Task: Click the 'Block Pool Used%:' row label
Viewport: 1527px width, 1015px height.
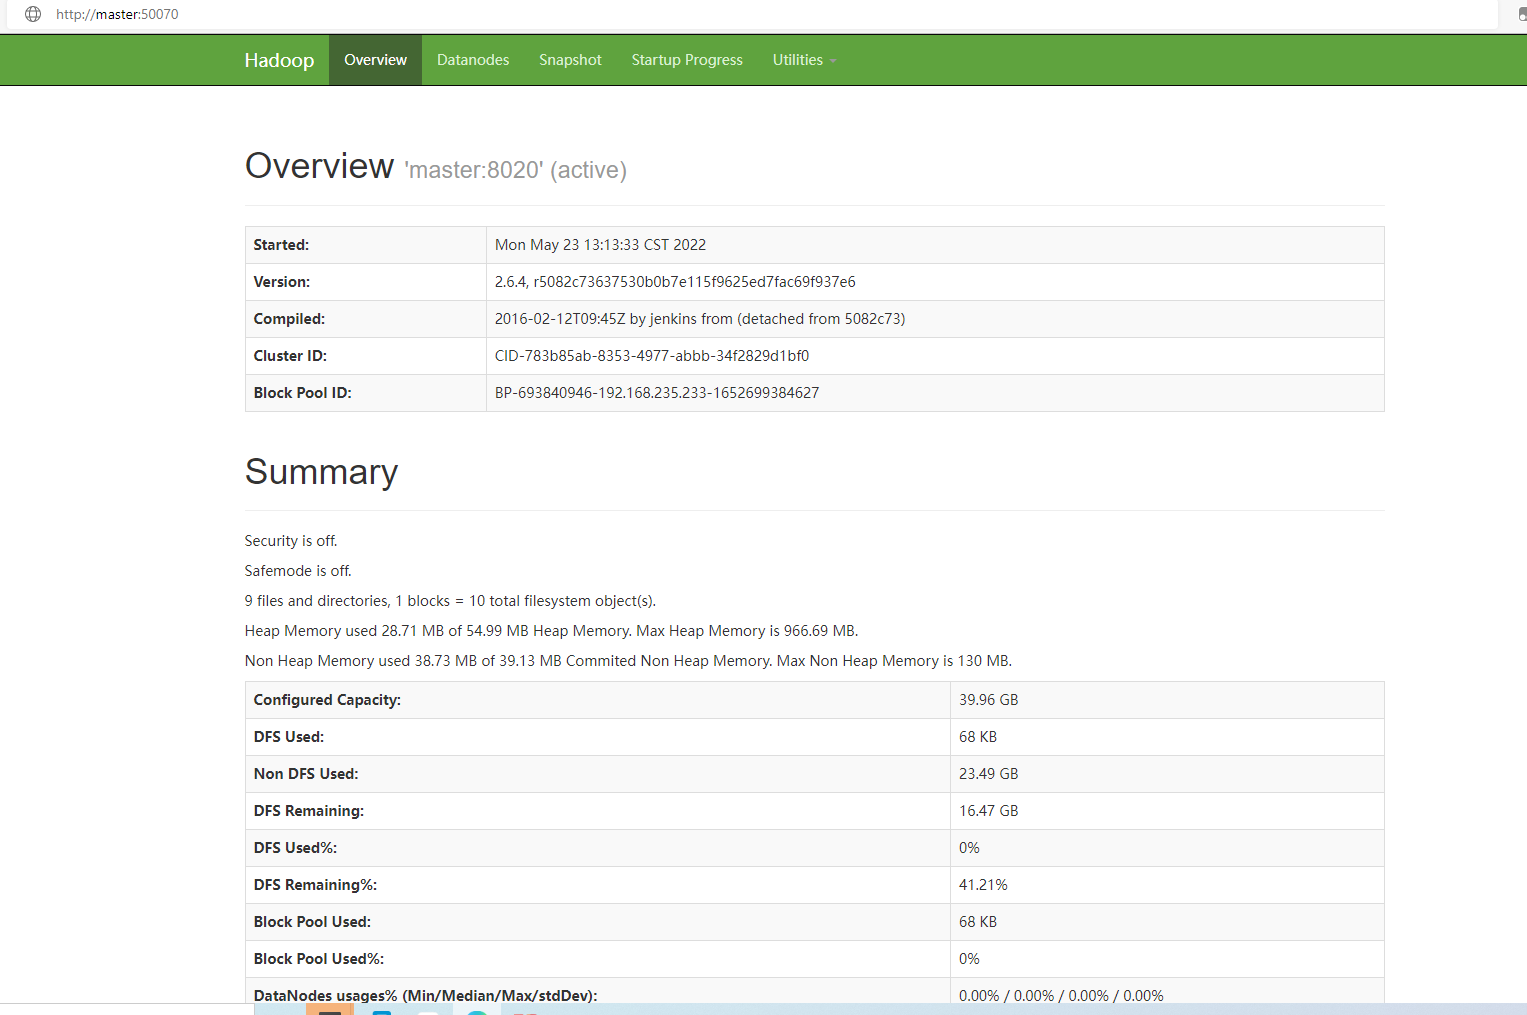Action: click(x=319, y=959)
